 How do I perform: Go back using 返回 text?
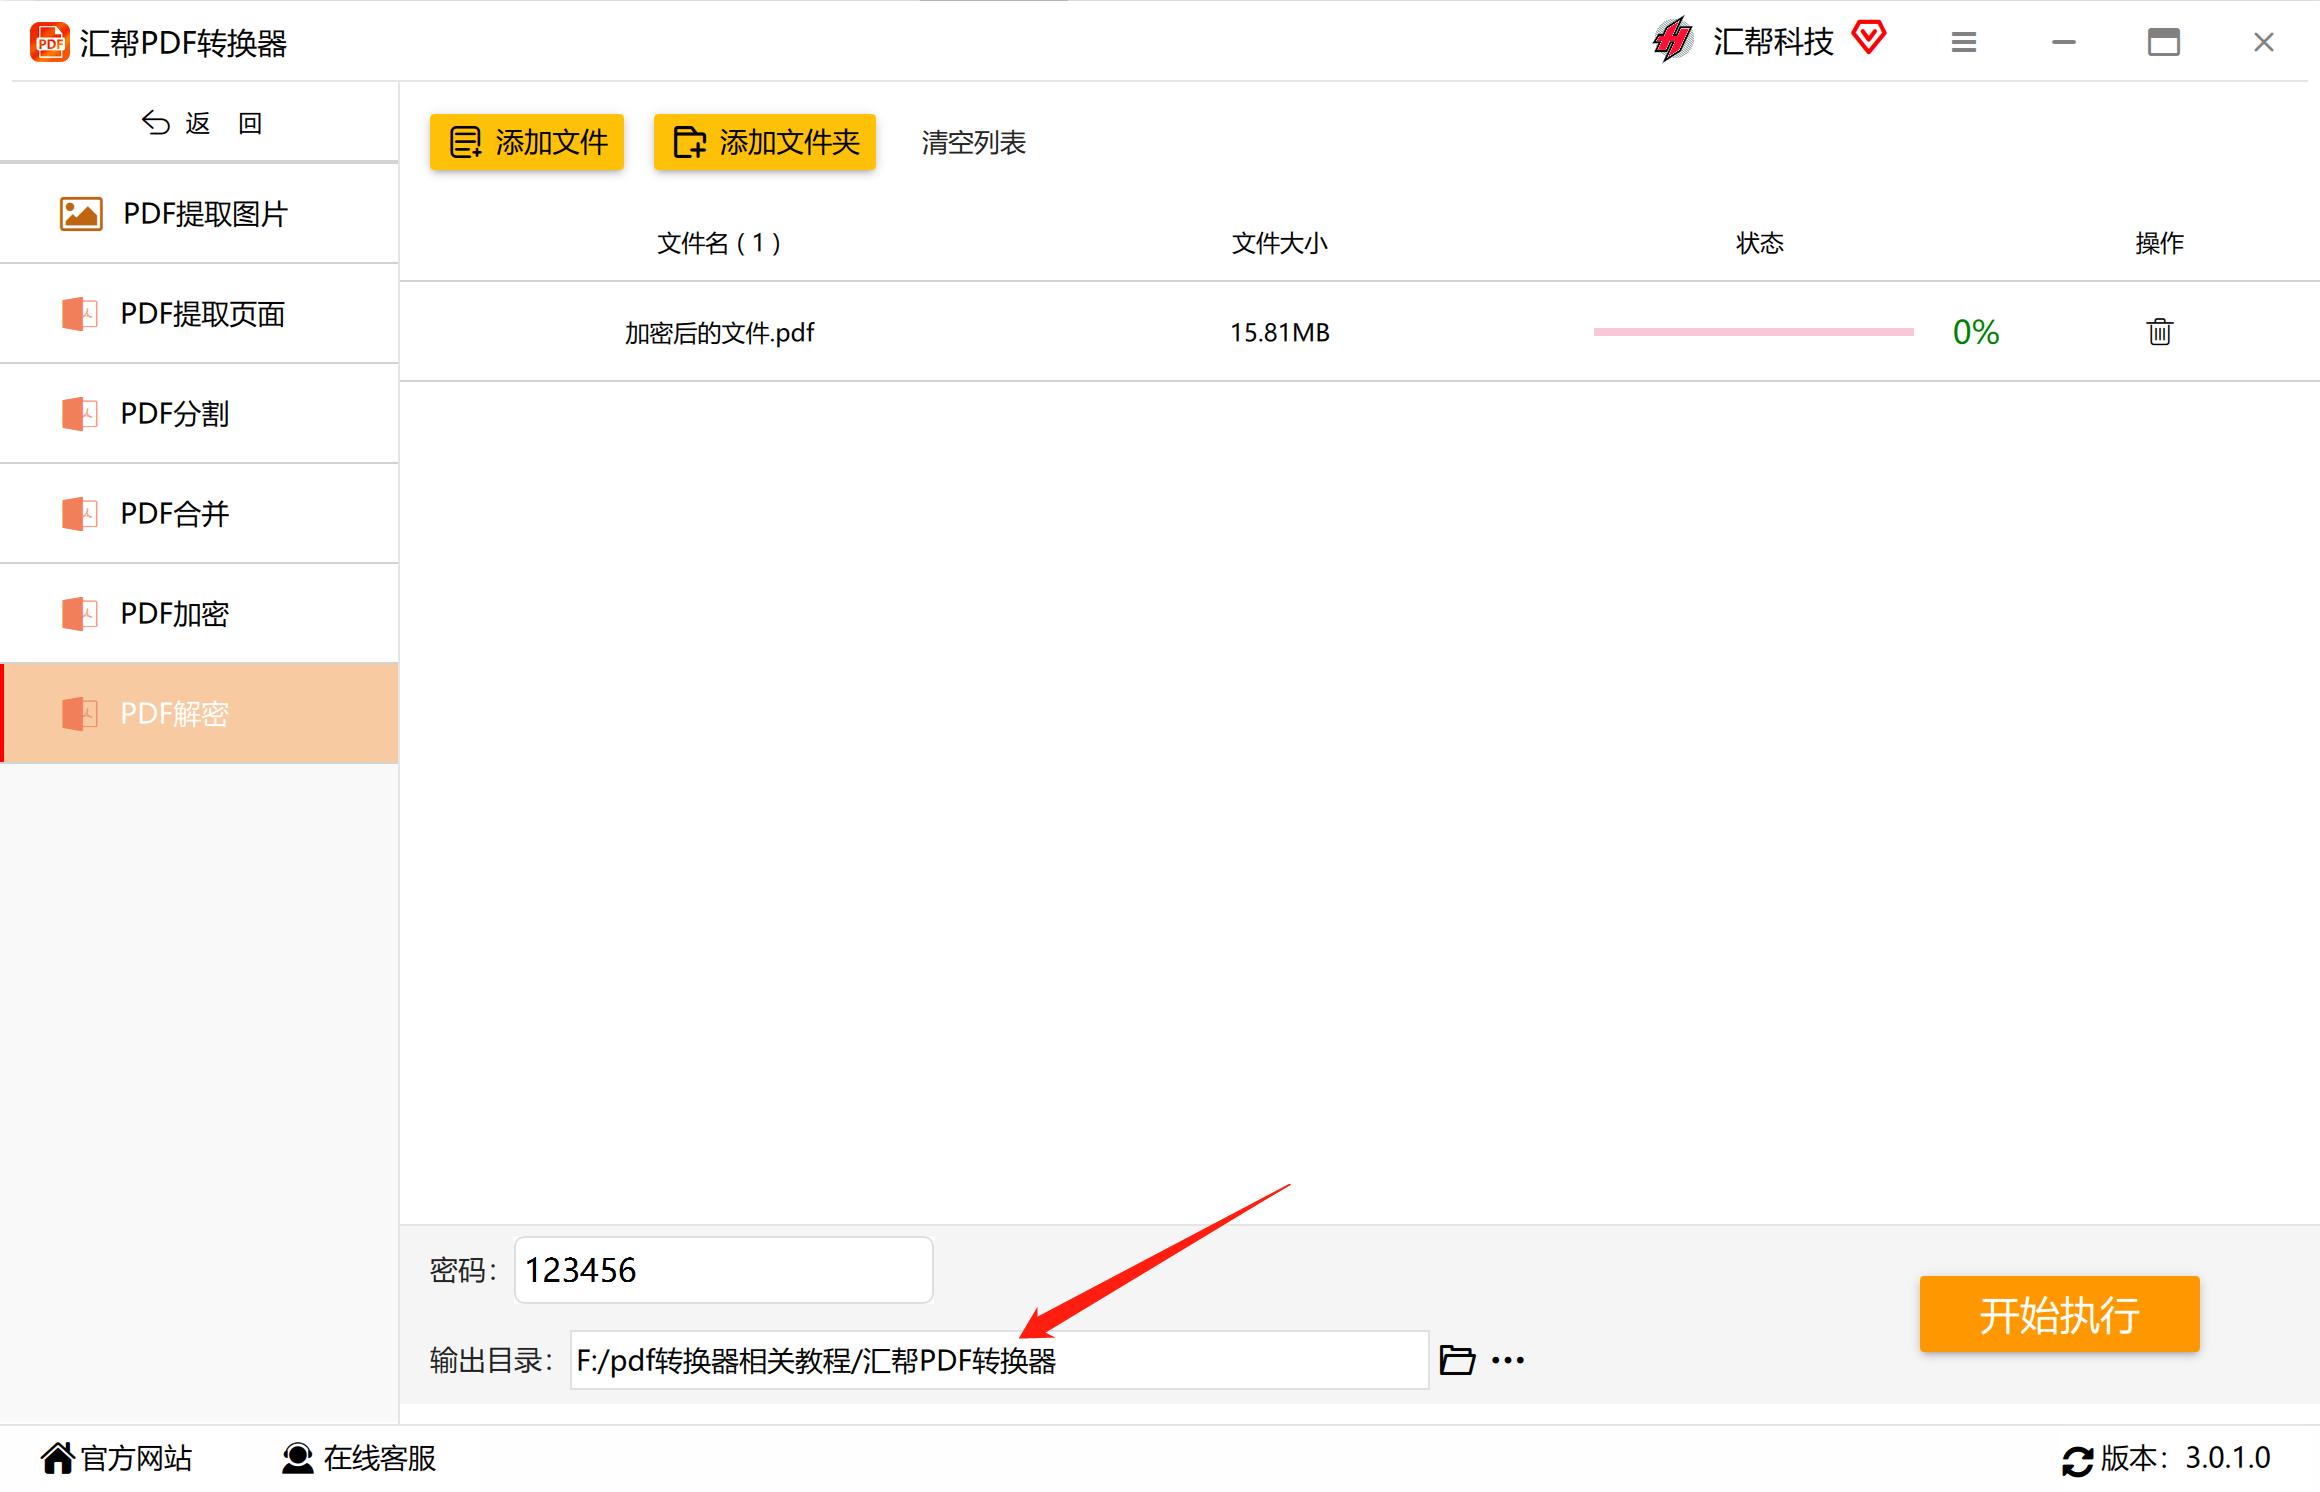coord(224,123)
